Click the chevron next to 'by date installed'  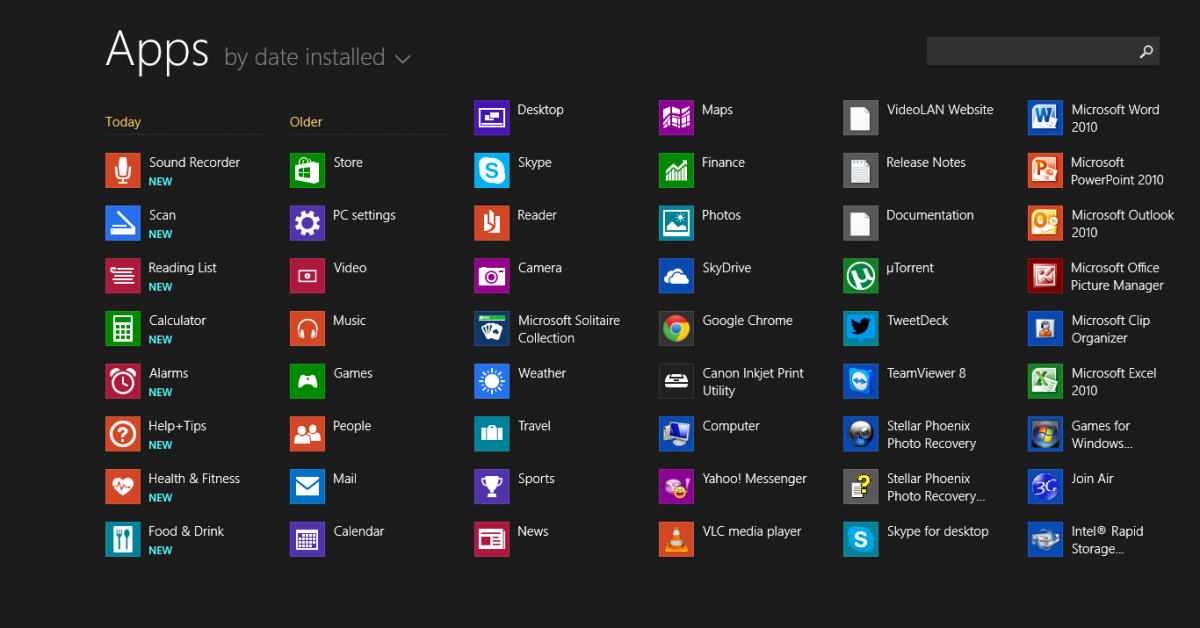tap(403, 59)
